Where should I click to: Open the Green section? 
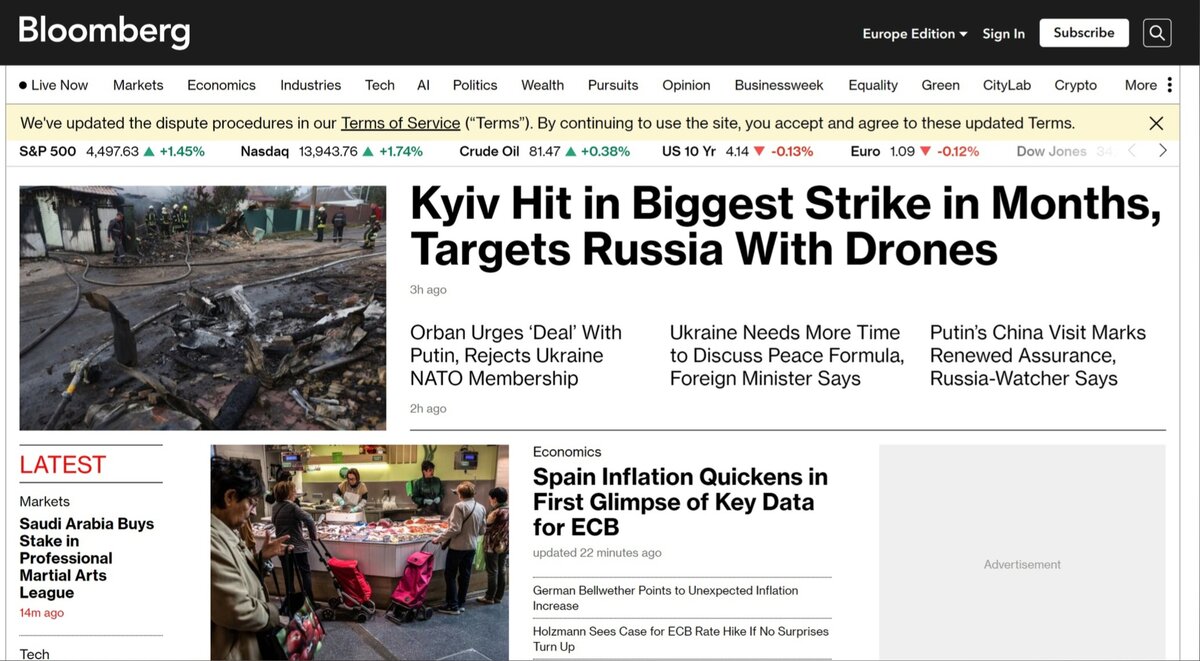coord(940,85)
